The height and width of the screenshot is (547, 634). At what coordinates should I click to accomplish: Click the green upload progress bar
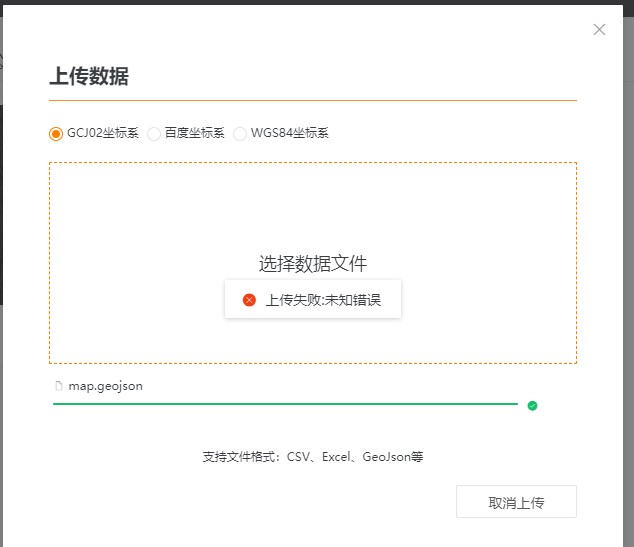[285, 403]
